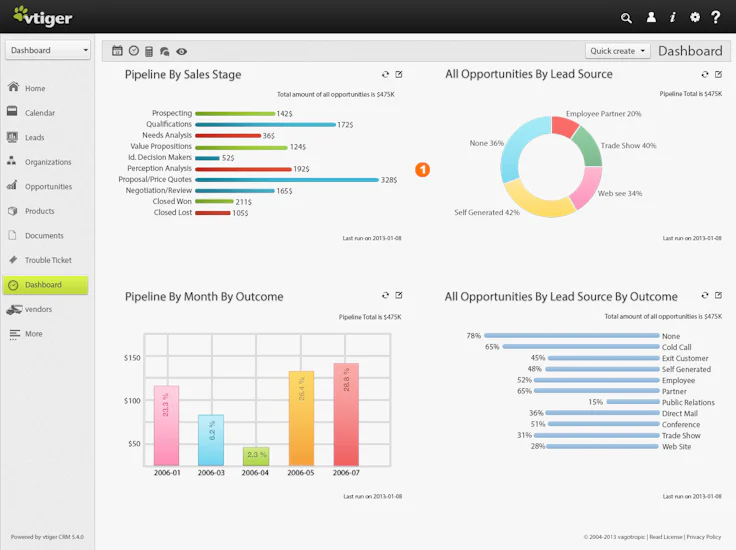Click the red 2006-07 bar
736x550 pixels.
tap(346, 414)
